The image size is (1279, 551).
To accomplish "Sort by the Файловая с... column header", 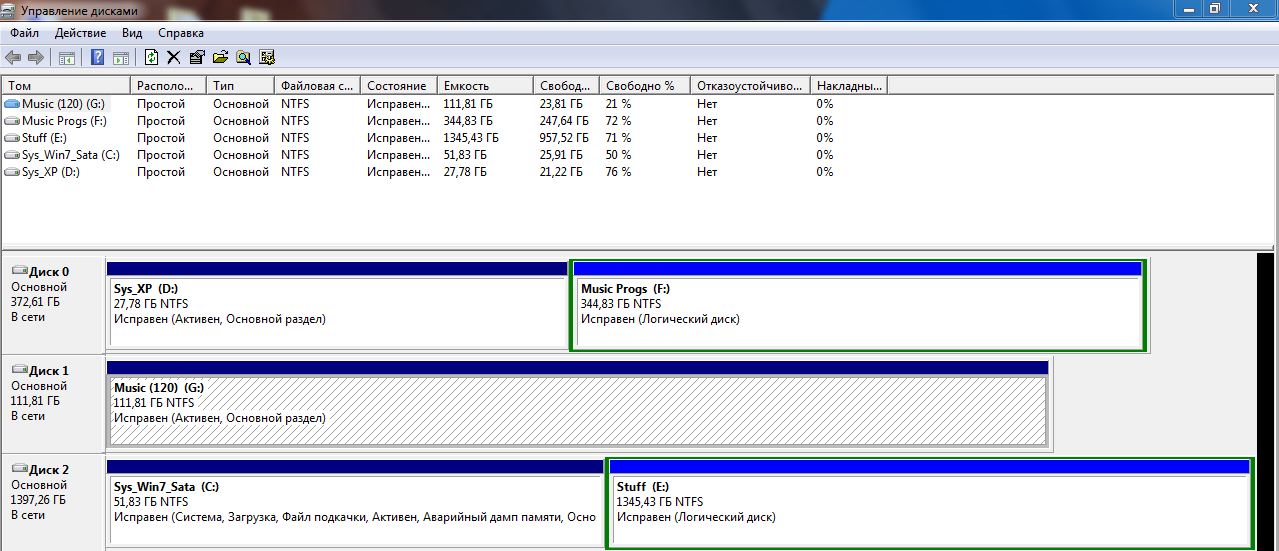I will coord(318,86).
